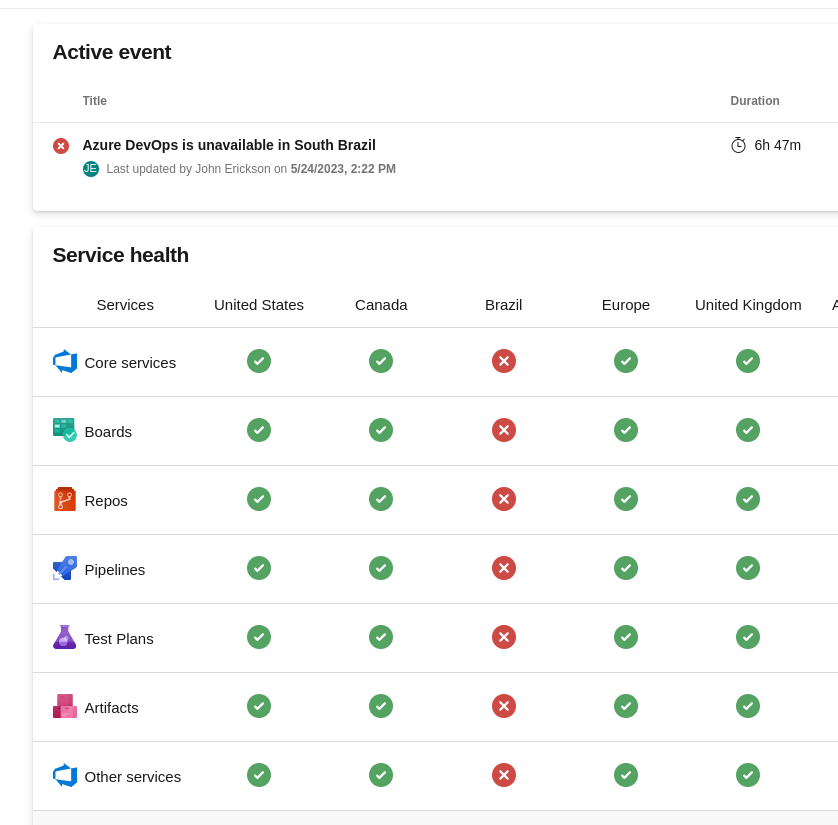Click the Canada column header
The image size is (838, 825).
point(381,305)
